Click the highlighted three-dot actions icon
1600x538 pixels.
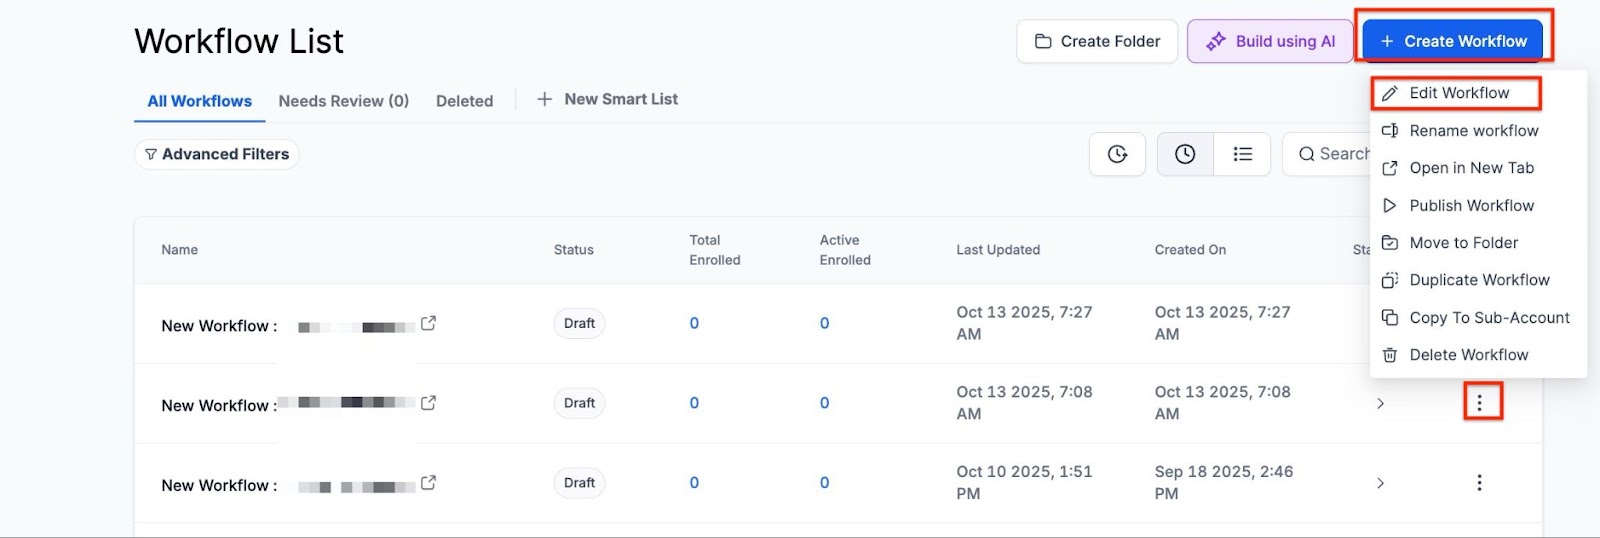point(1479,403)
